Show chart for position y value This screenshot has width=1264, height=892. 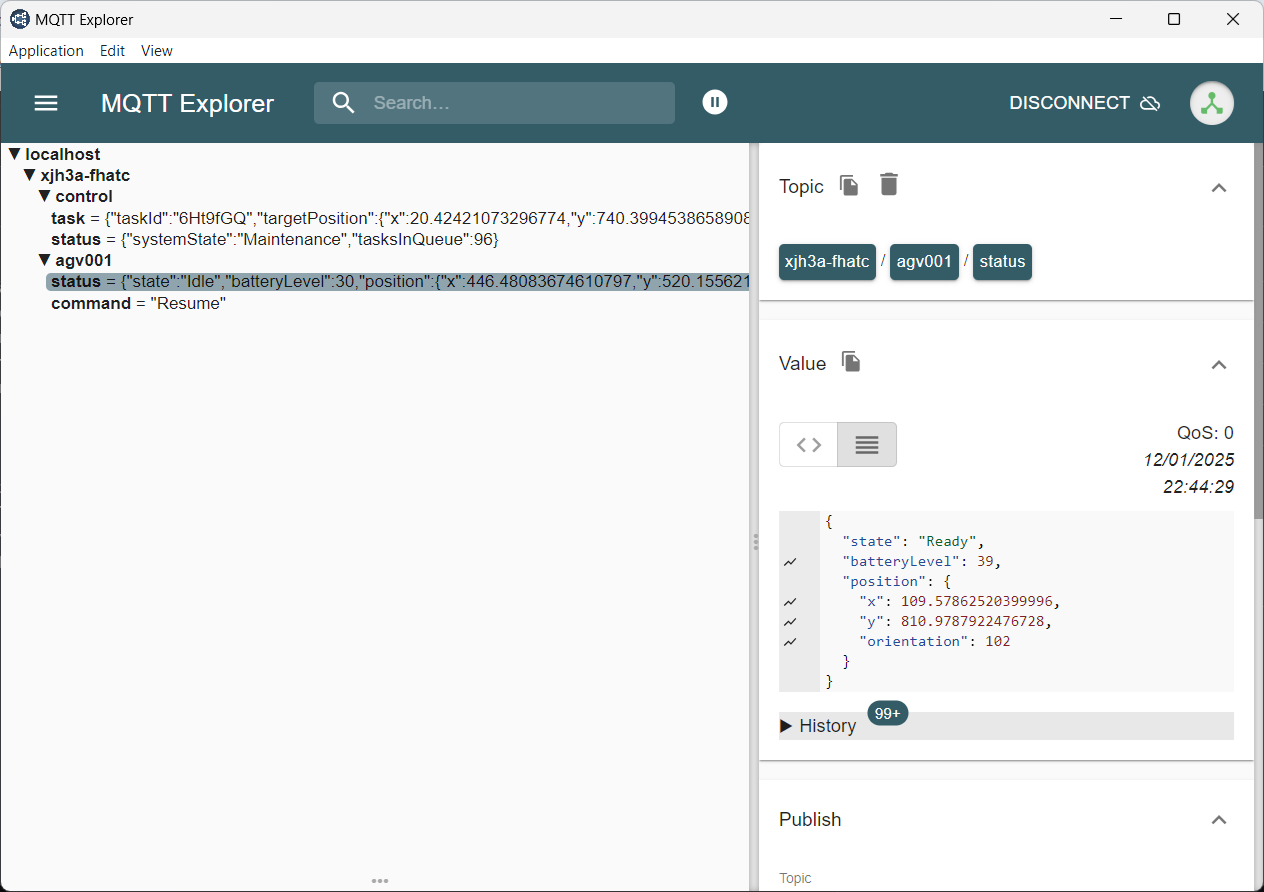click(791, 622)
